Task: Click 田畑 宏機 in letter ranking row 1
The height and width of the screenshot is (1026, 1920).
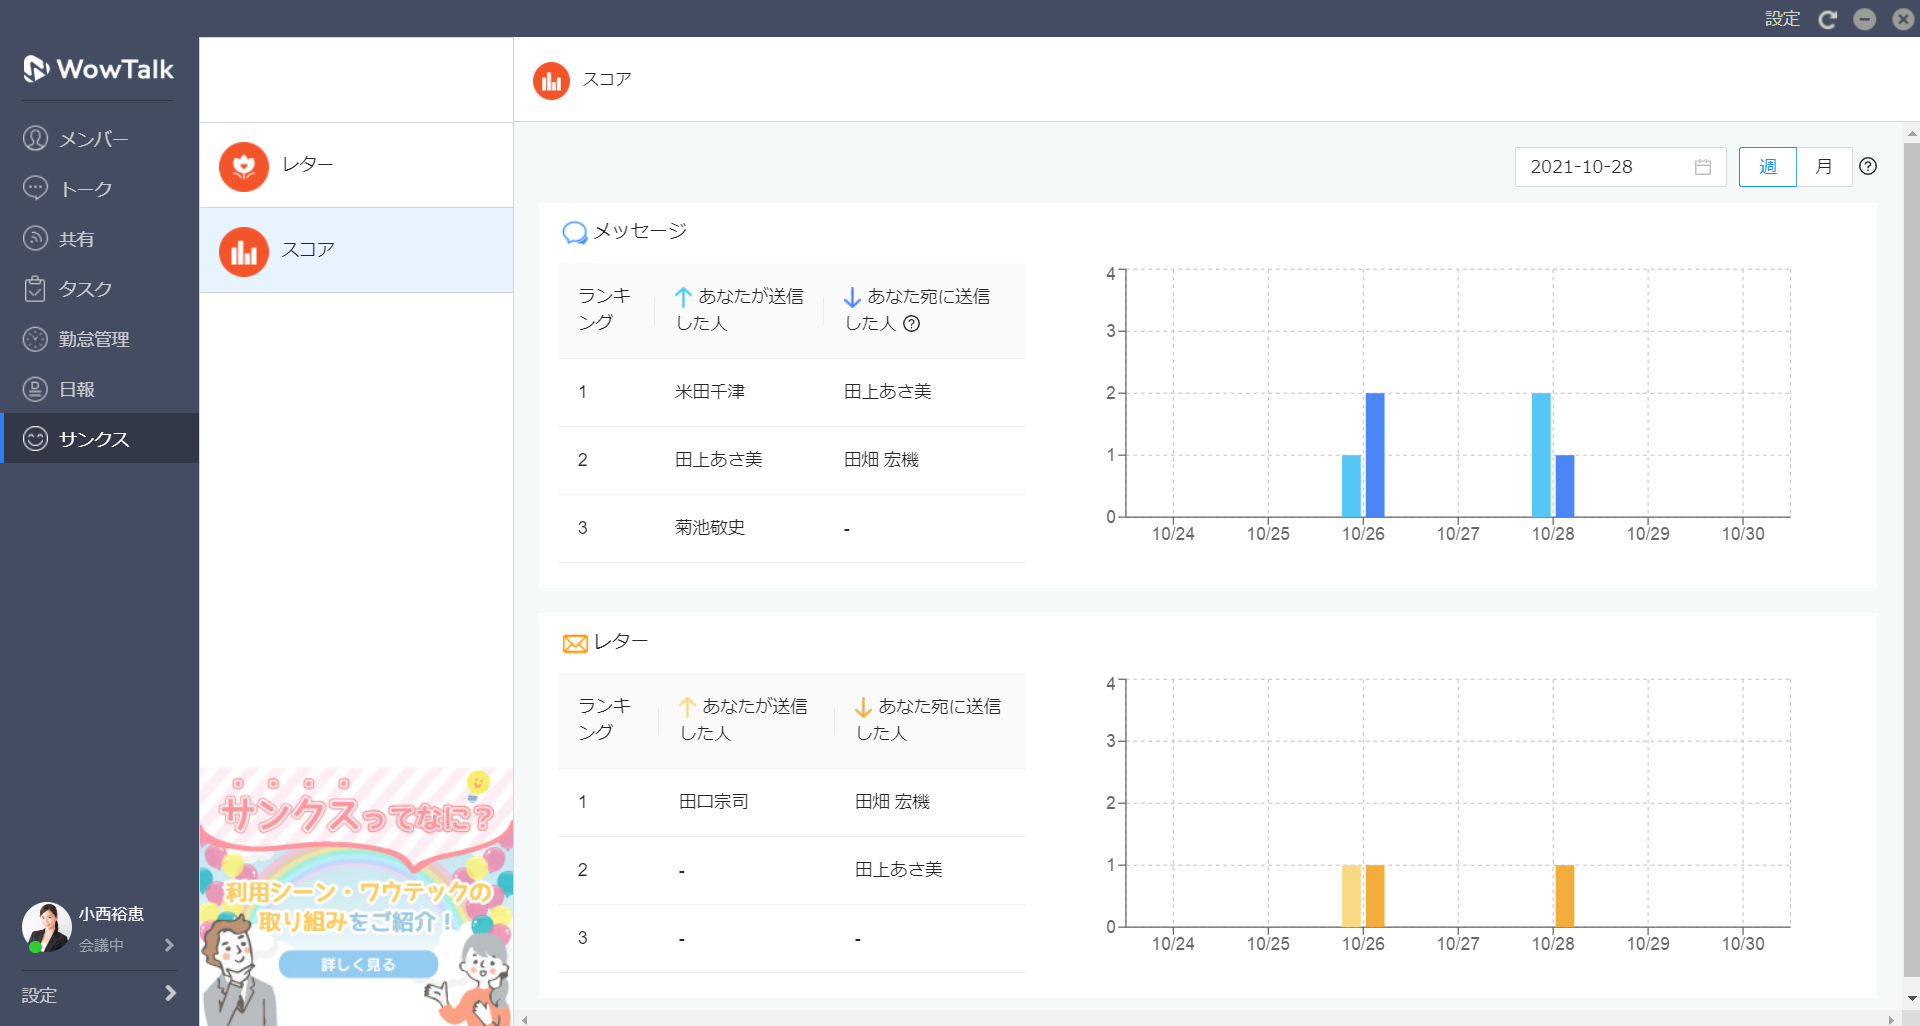Action: [x=892, y=802]
